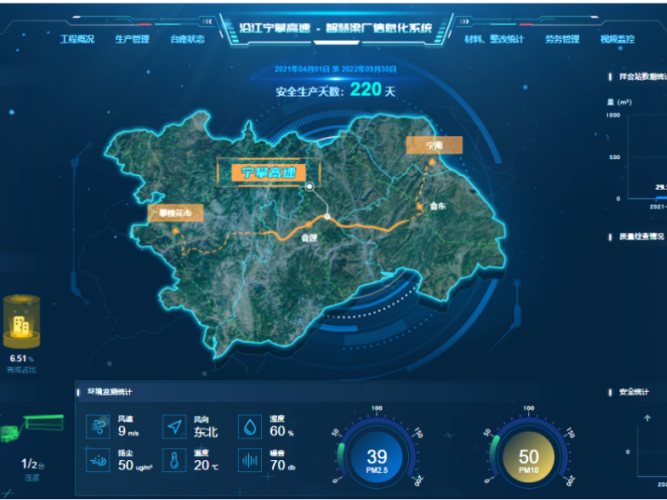Screen dimensions: 667x500
Task: Click the 宁南 location marker label
Action: tap(434, 145)
